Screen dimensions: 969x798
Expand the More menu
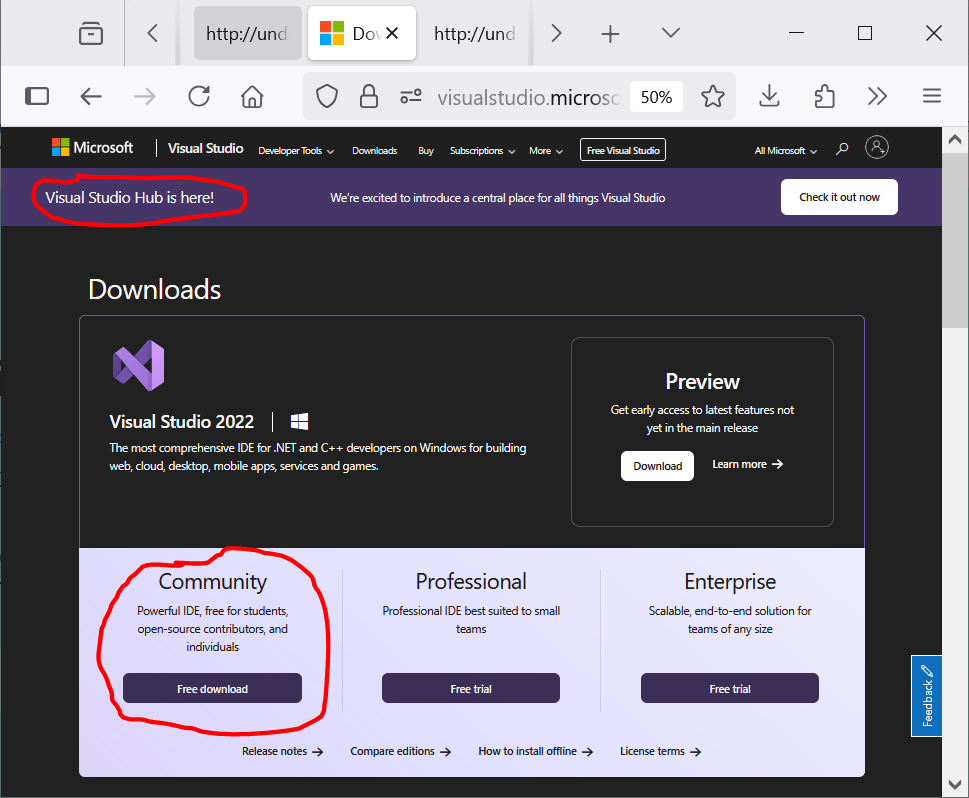click(546, 151)
